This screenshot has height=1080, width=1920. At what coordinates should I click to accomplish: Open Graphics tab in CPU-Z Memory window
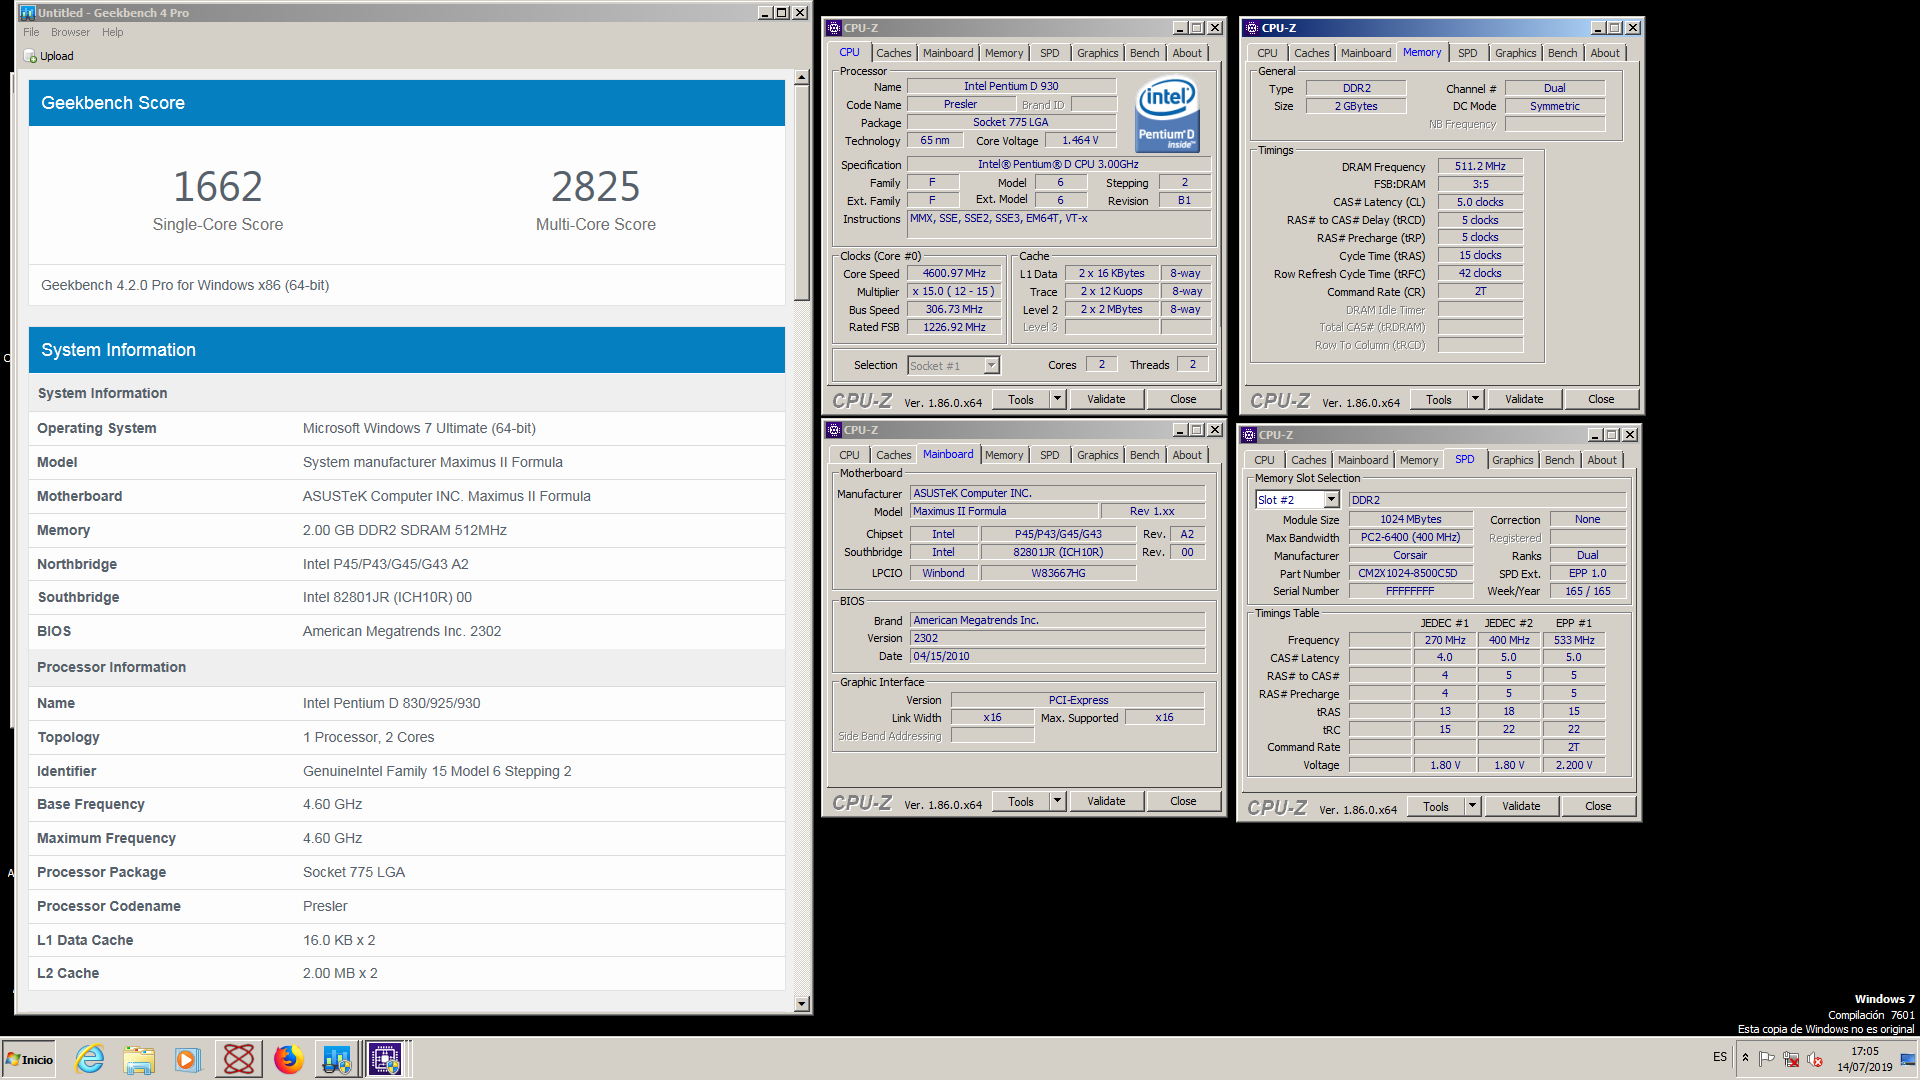point(1515,53)
